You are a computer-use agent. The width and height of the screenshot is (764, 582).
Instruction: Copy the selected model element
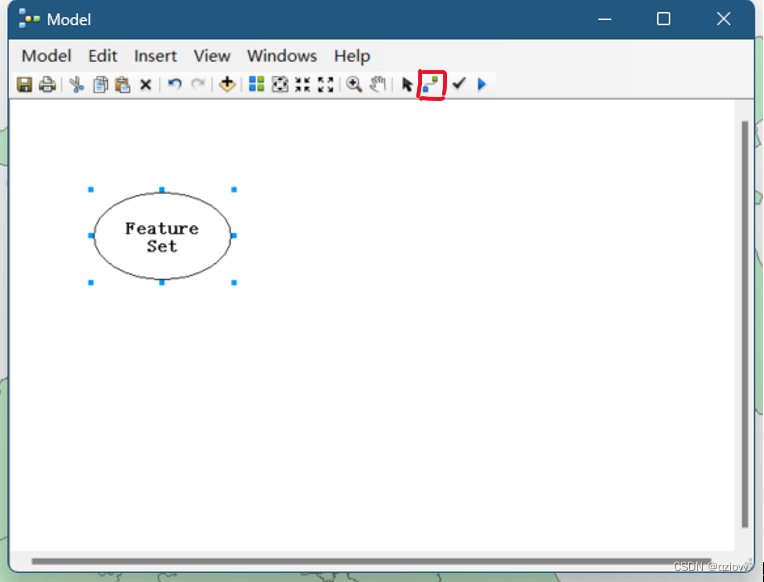[100, 84]
